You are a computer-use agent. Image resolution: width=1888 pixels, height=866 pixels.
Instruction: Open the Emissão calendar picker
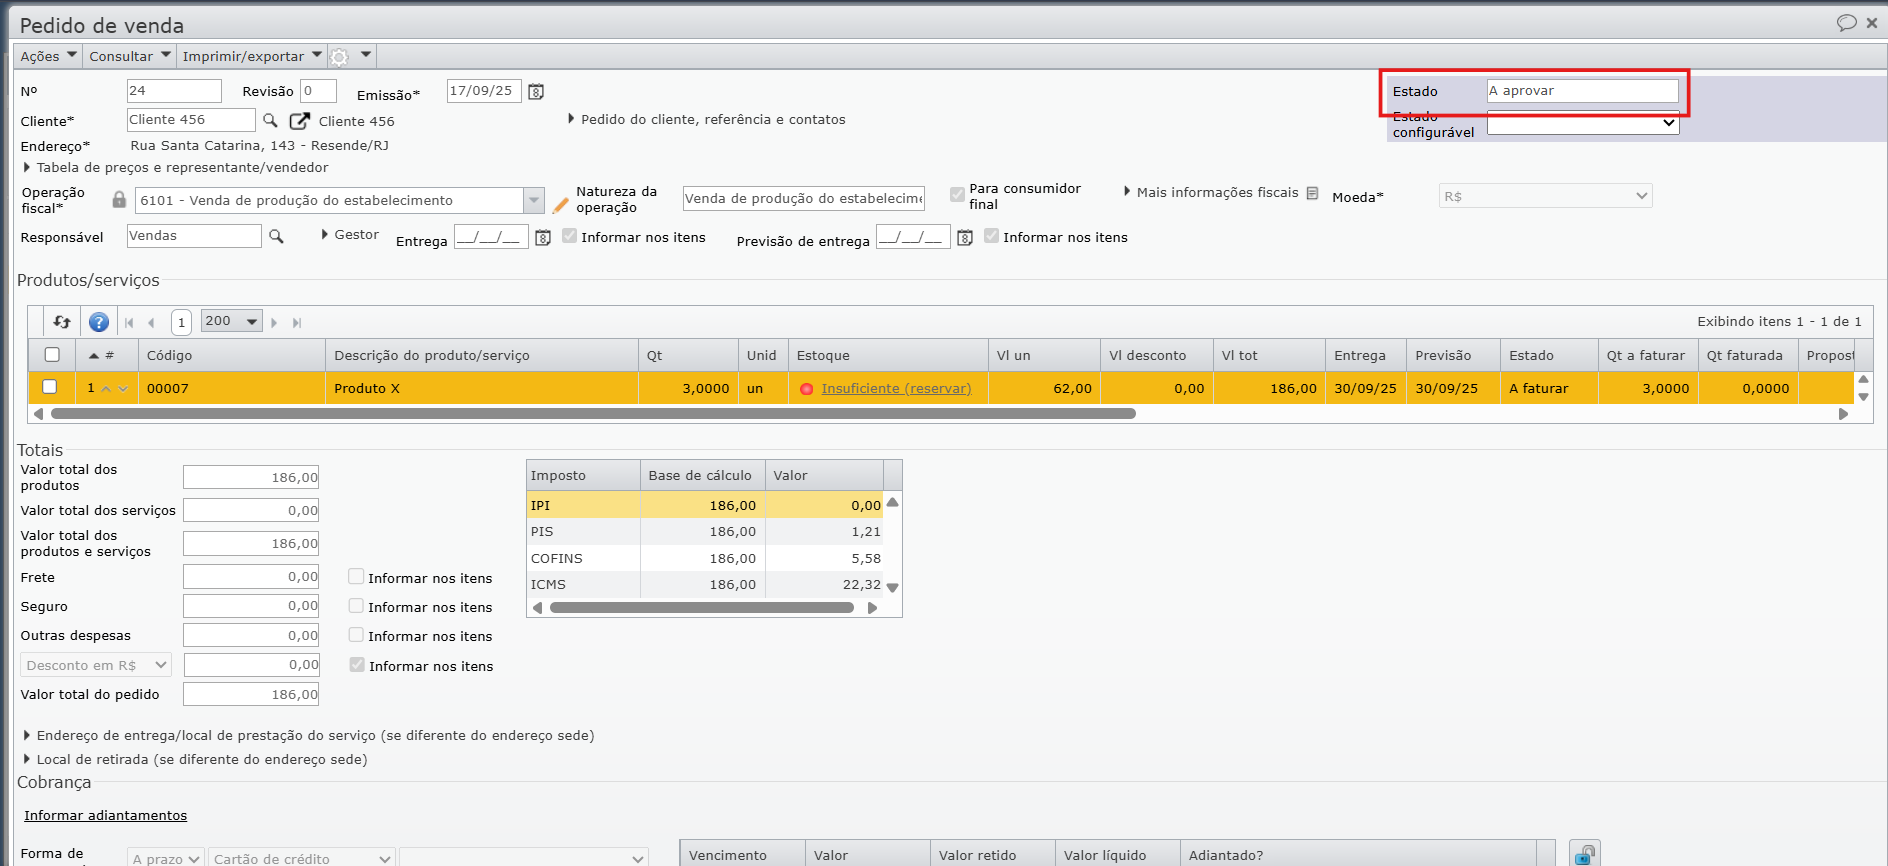(536, 92)
